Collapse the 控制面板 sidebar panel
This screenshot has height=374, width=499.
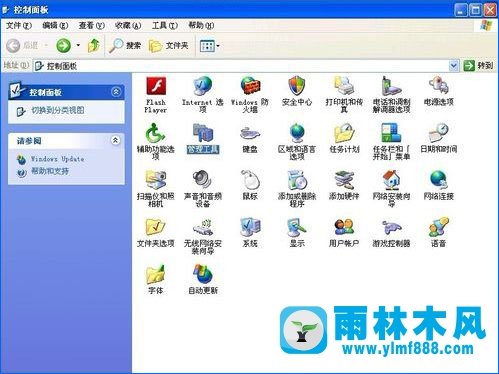click(x=116, y=92)
